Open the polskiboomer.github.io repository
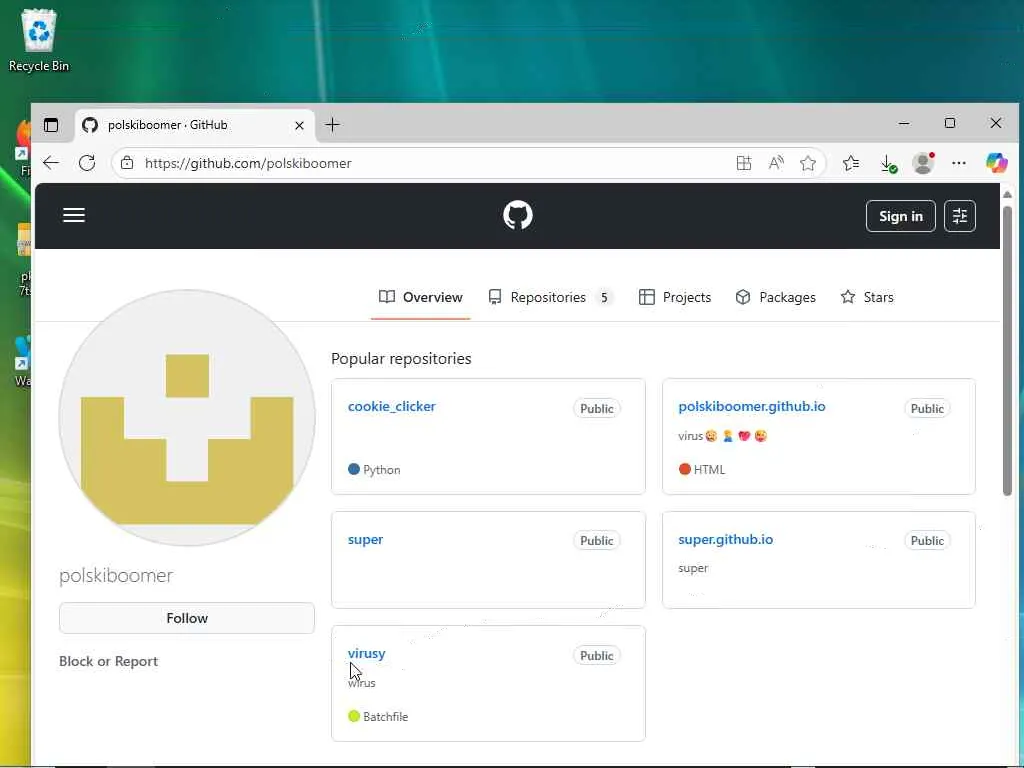Screen dimensions: 1024x768 [x=752, y=406]
